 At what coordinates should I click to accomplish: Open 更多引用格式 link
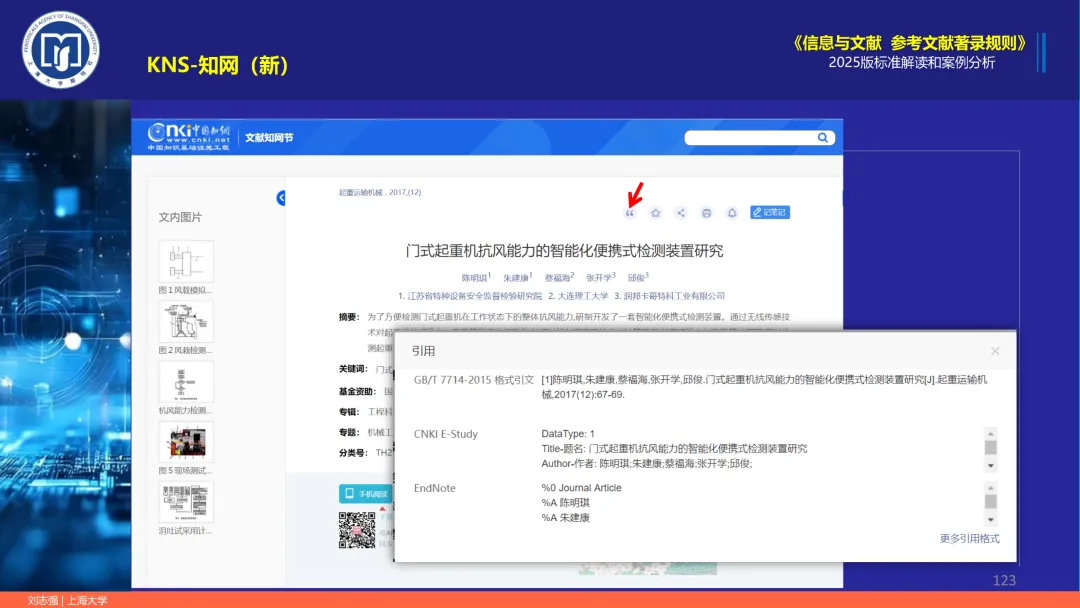(x=969, y=538)
